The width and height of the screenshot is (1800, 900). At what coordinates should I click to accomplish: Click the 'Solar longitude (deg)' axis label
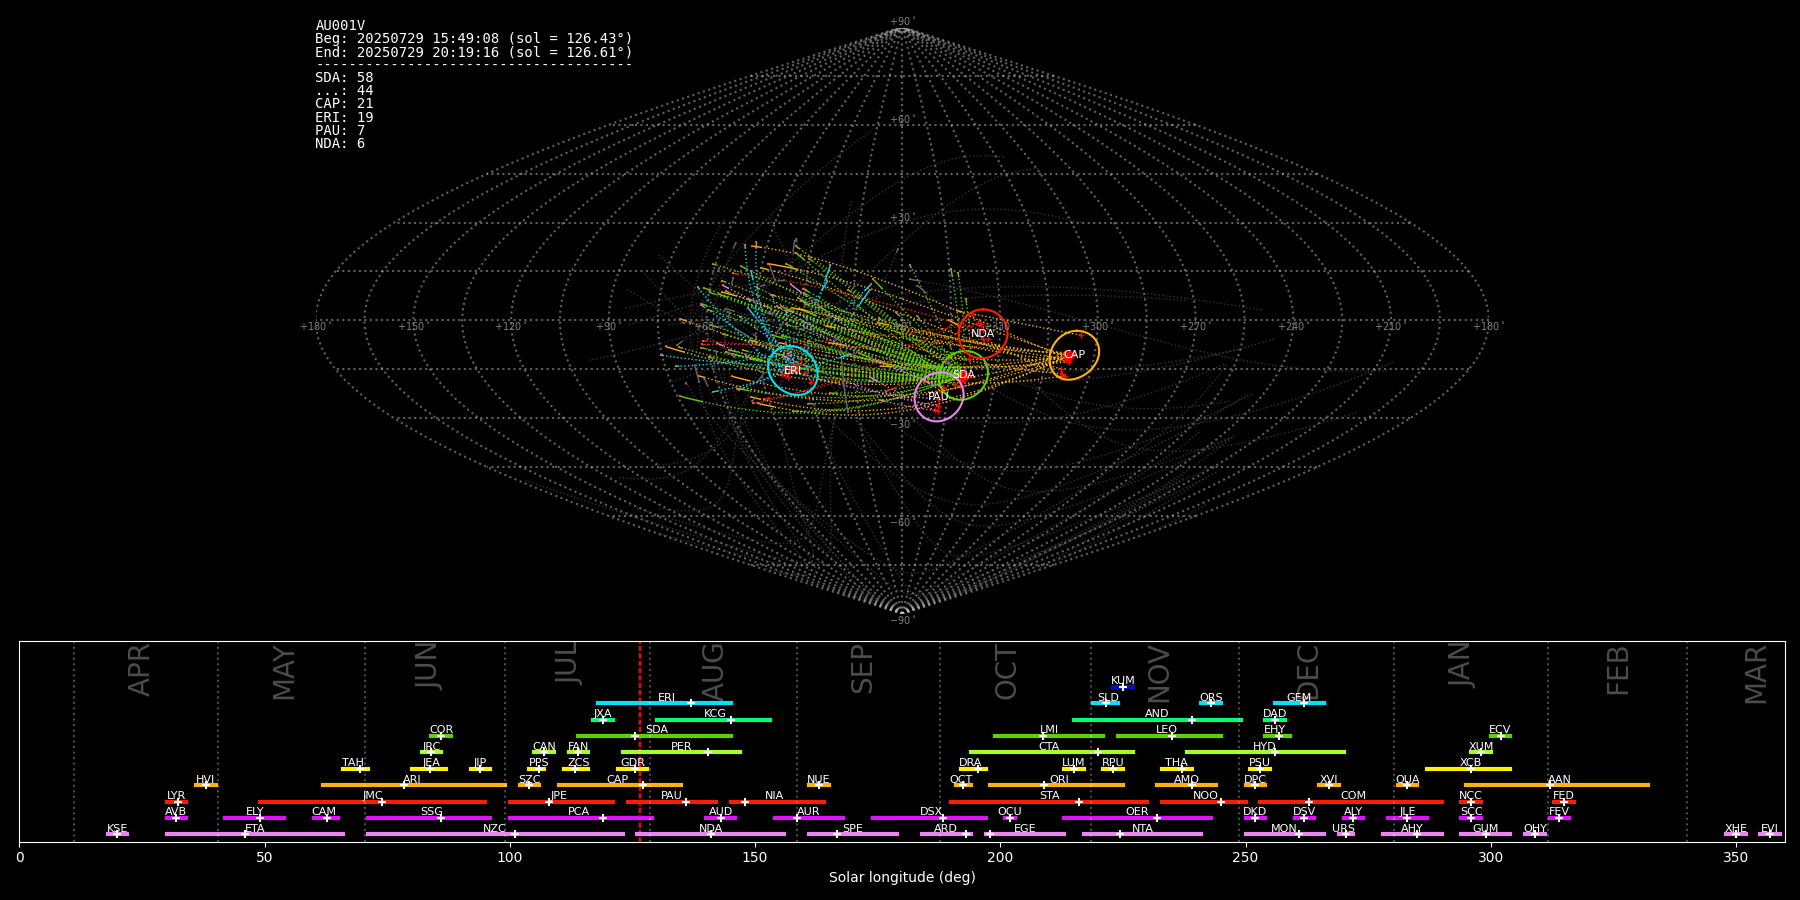(902, 878)
